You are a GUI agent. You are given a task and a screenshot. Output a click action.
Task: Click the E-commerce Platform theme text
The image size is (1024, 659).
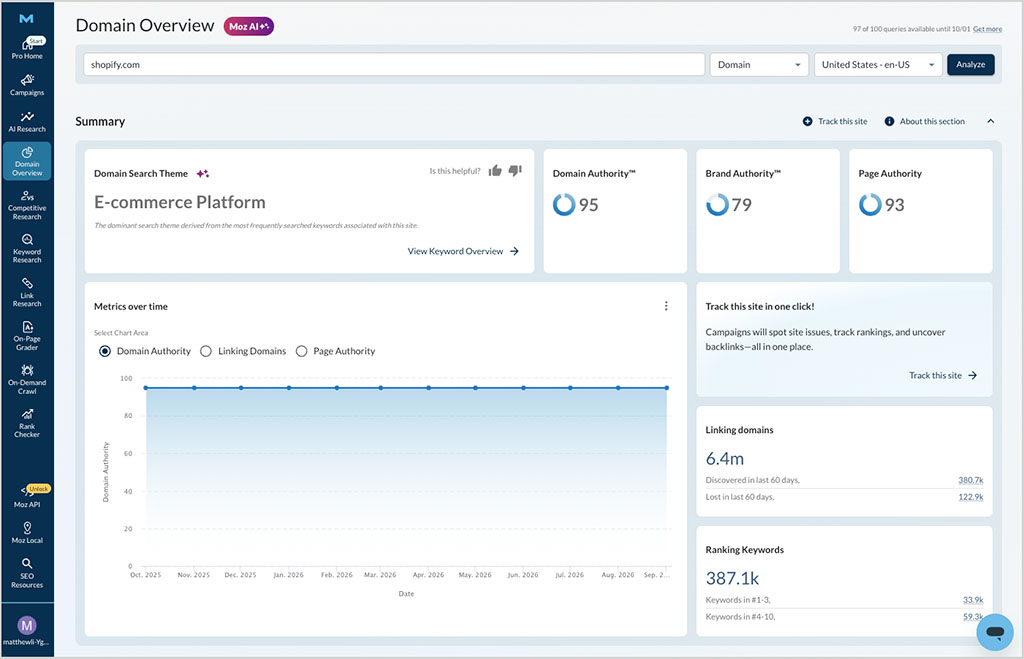click(x=180, y=202)
